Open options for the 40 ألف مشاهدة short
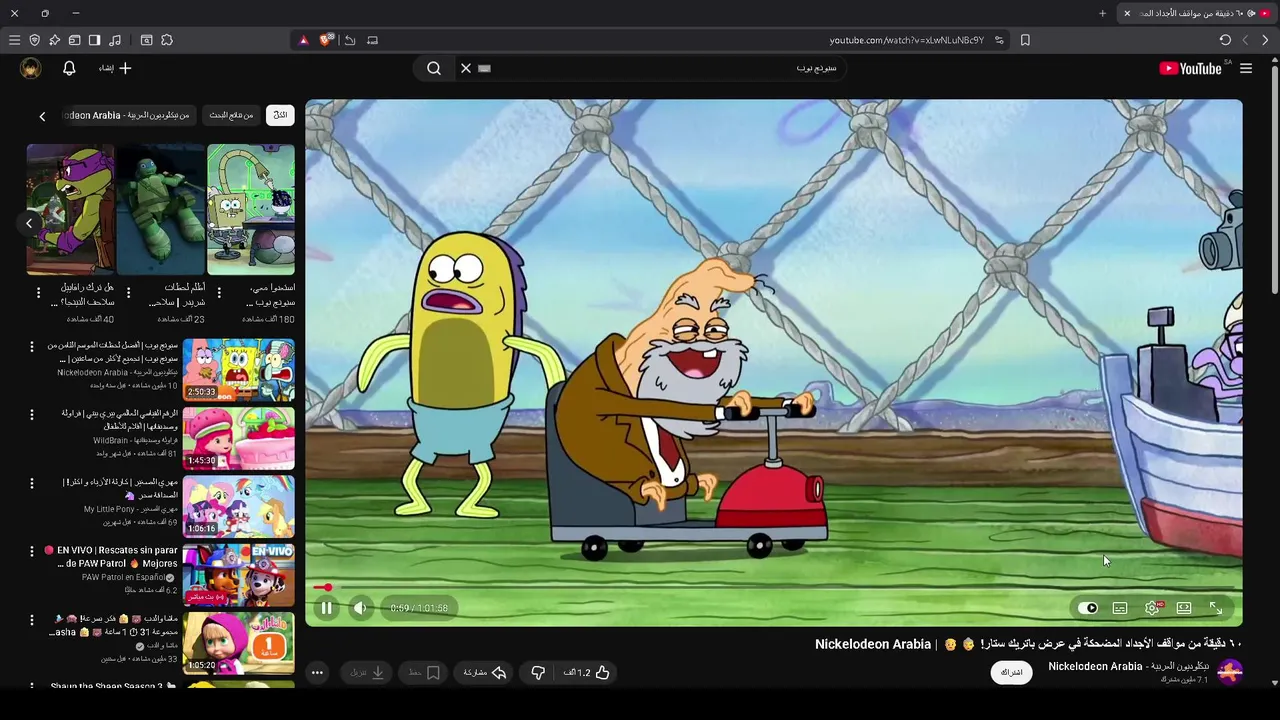The width and height of the screenshot is (1280, 720). click(x=38, y=293)
